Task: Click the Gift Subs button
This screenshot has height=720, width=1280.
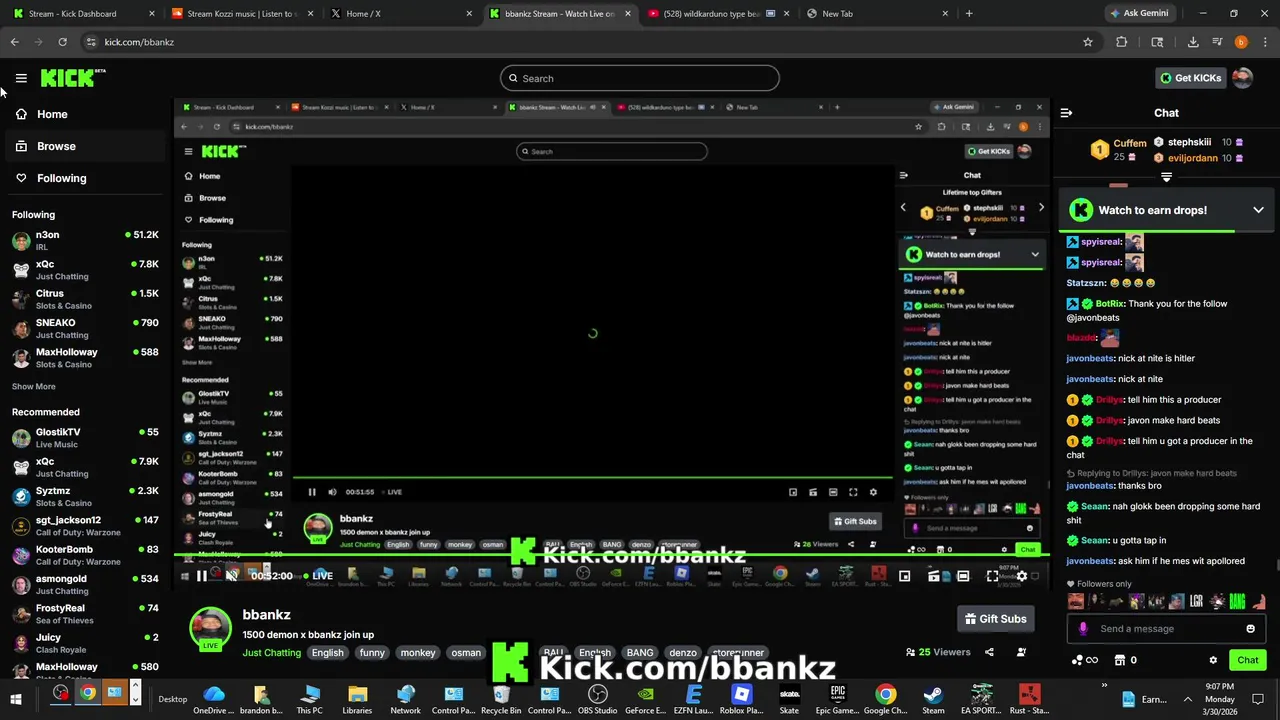Action: [995, 619]
